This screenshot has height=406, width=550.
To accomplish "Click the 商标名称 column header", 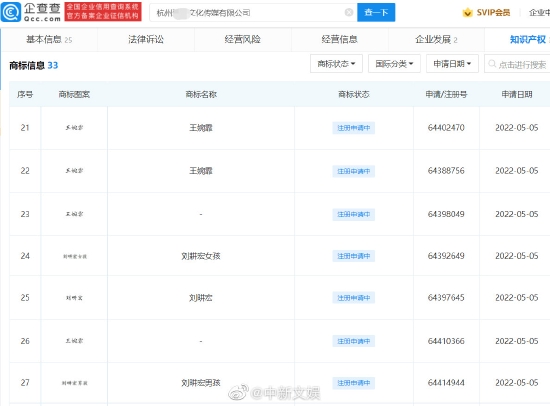I will (201, 94).
